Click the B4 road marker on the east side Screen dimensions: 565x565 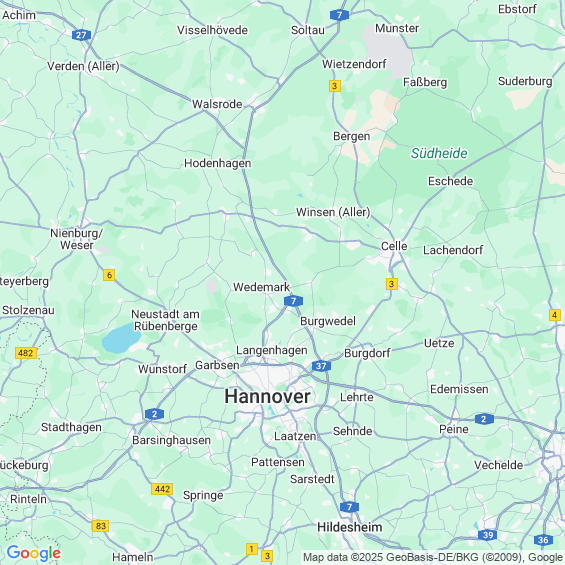(x=555, y=315)
